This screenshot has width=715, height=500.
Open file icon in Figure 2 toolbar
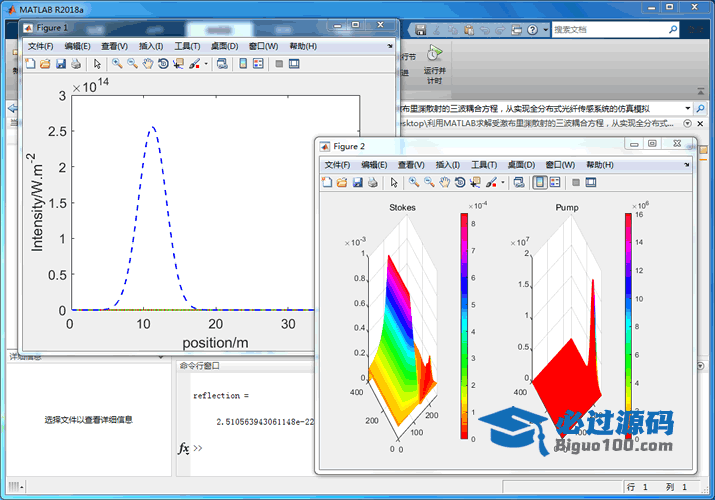342,182
